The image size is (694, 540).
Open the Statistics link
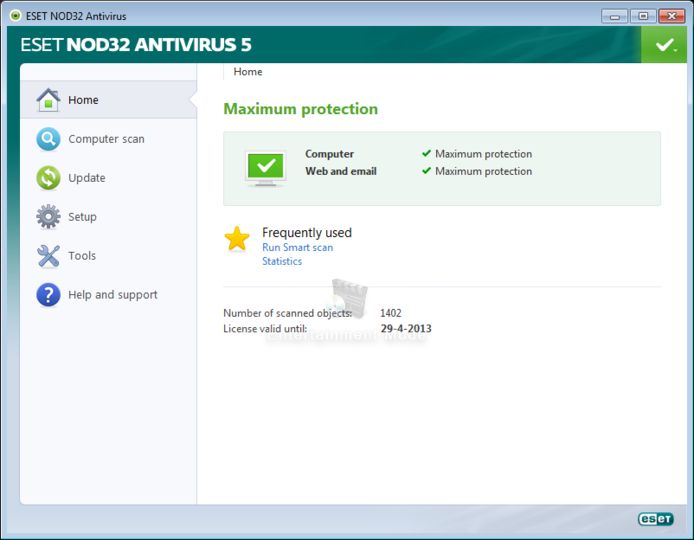coord(282,261)
